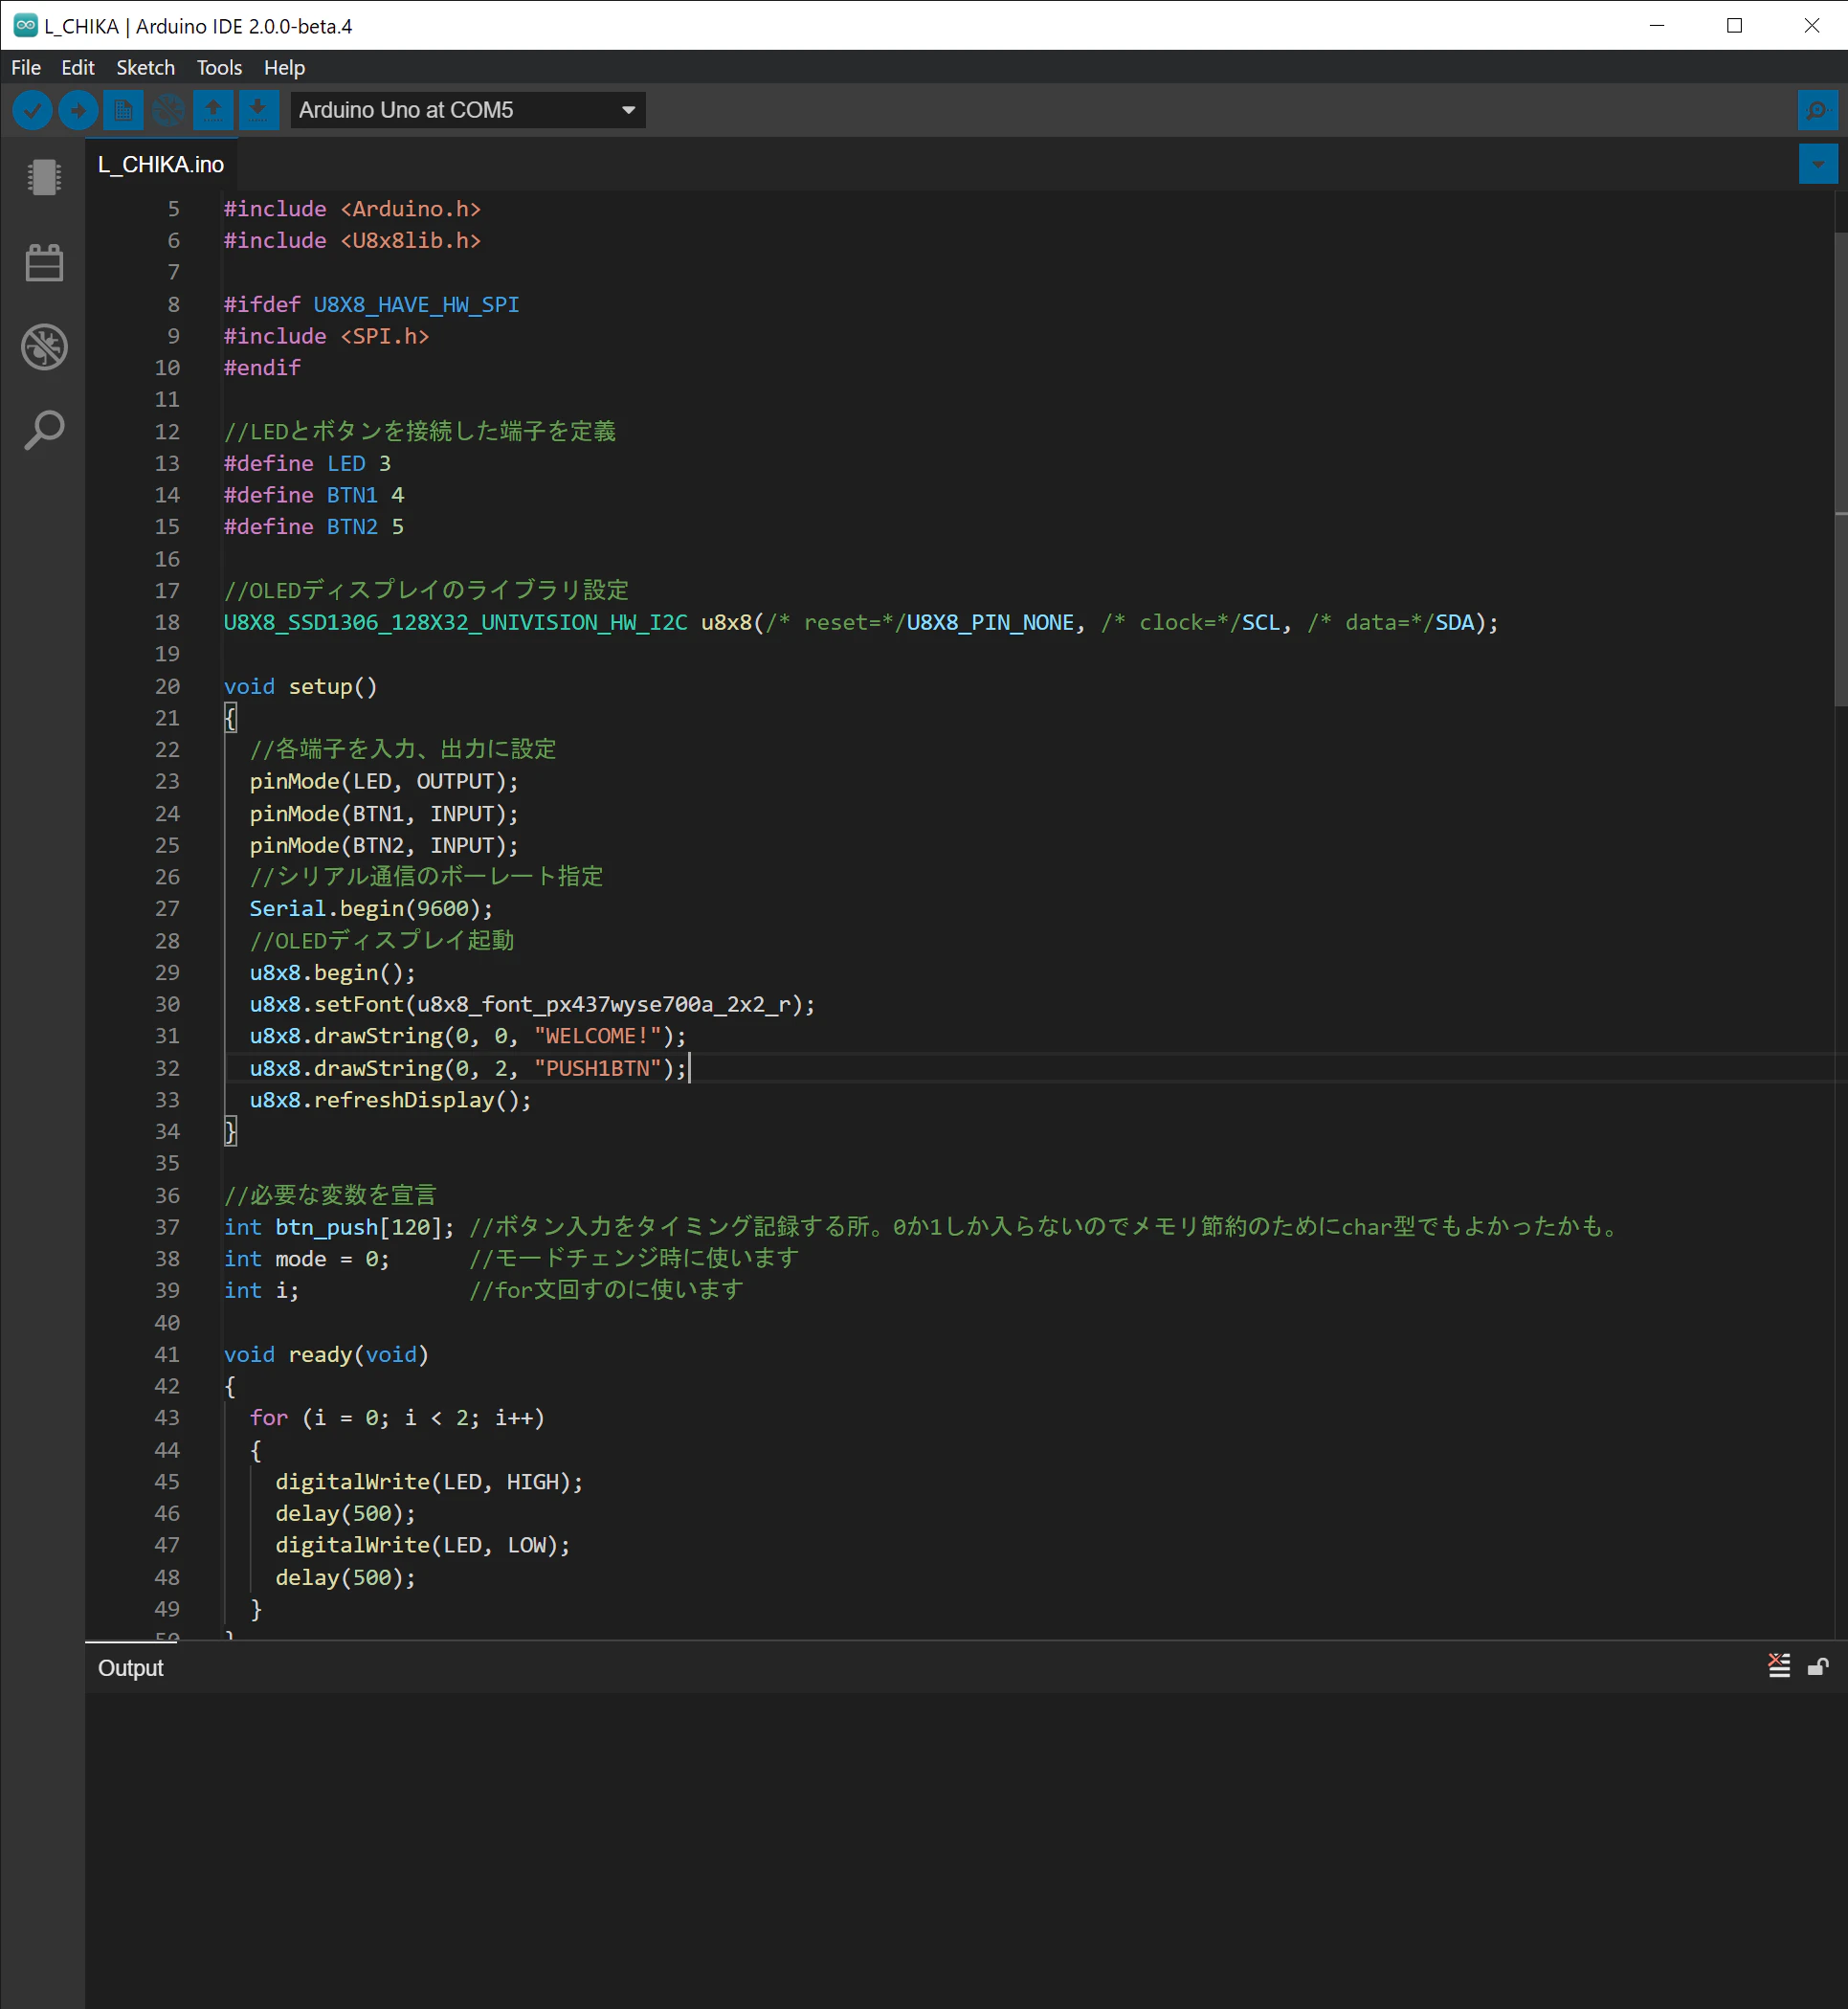
Task: Click line number 20 in gutter
Action: 167,686
